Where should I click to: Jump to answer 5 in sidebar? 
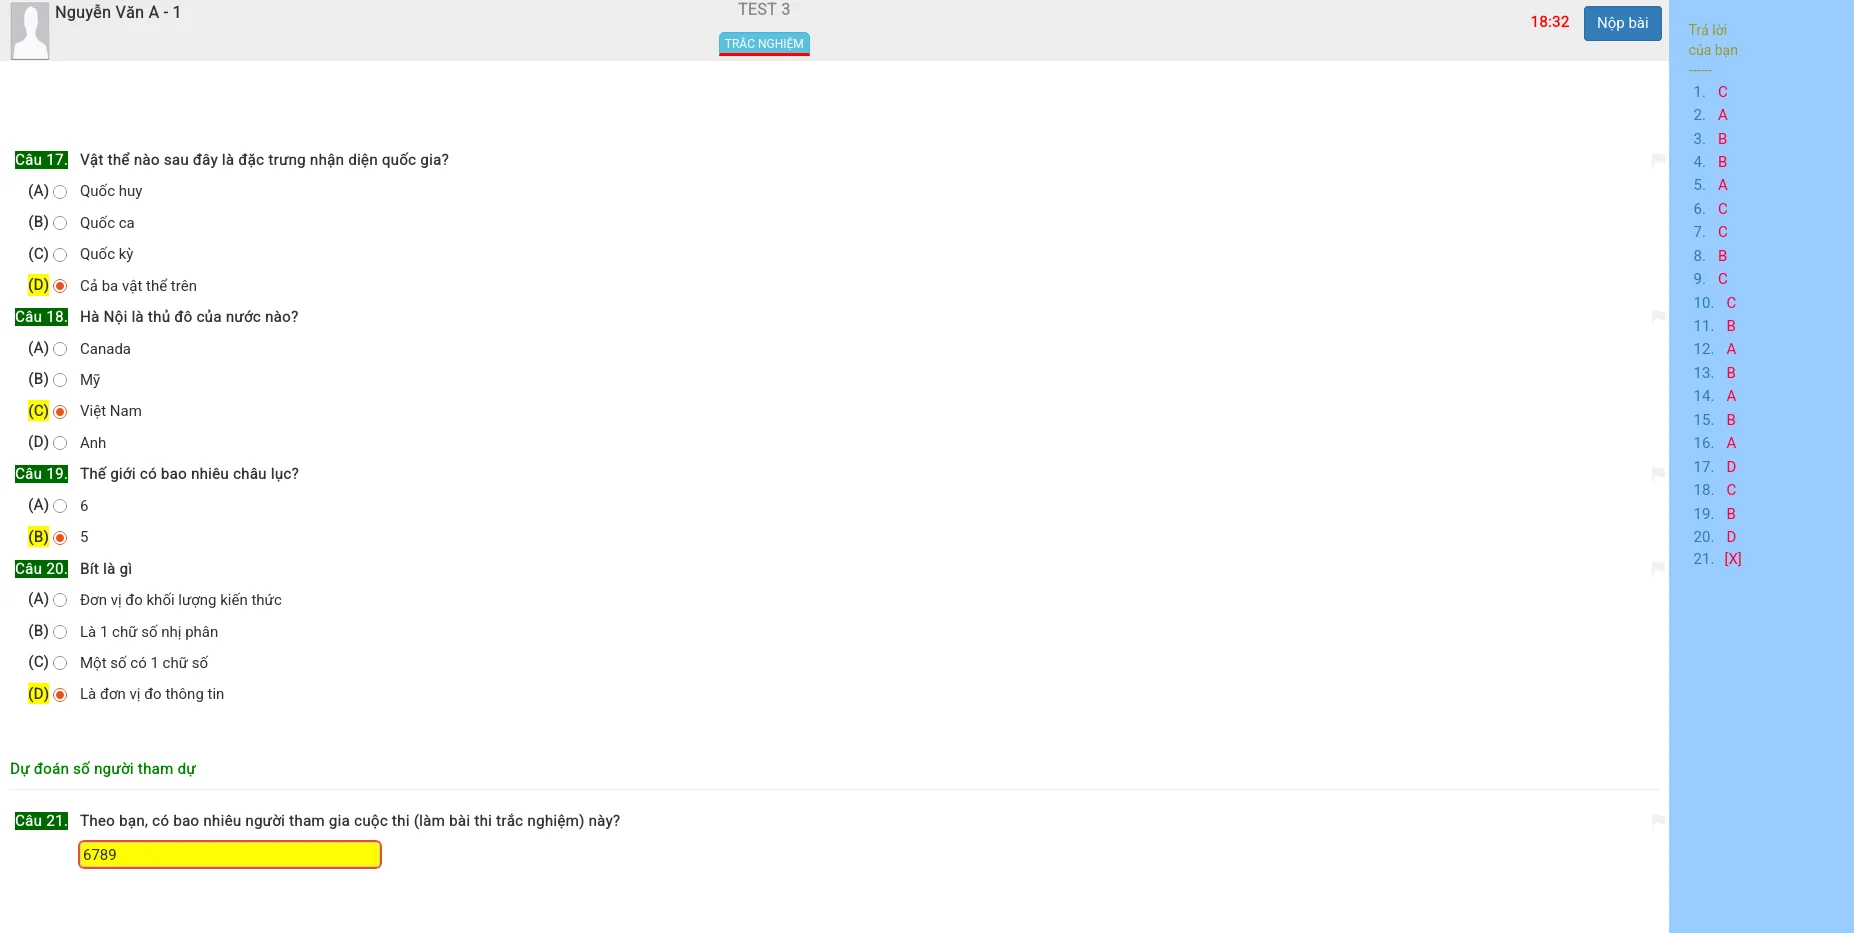[1710, 185]
